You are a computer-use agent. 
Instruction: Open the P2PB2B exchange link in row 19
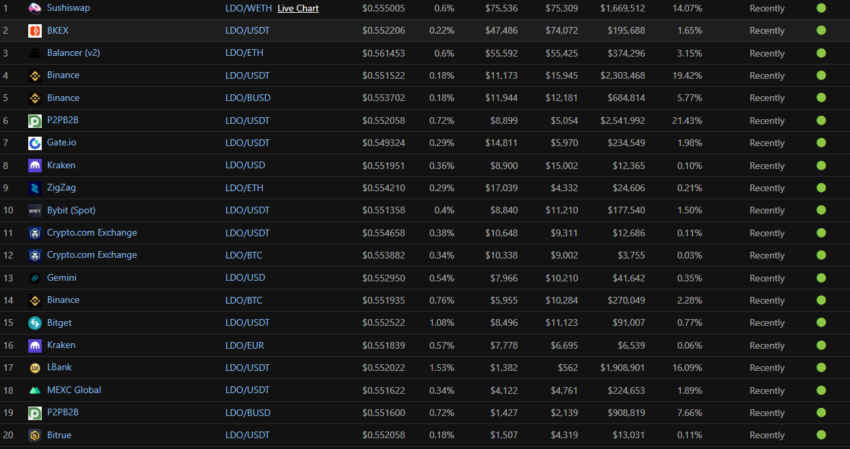pos(63,412)
